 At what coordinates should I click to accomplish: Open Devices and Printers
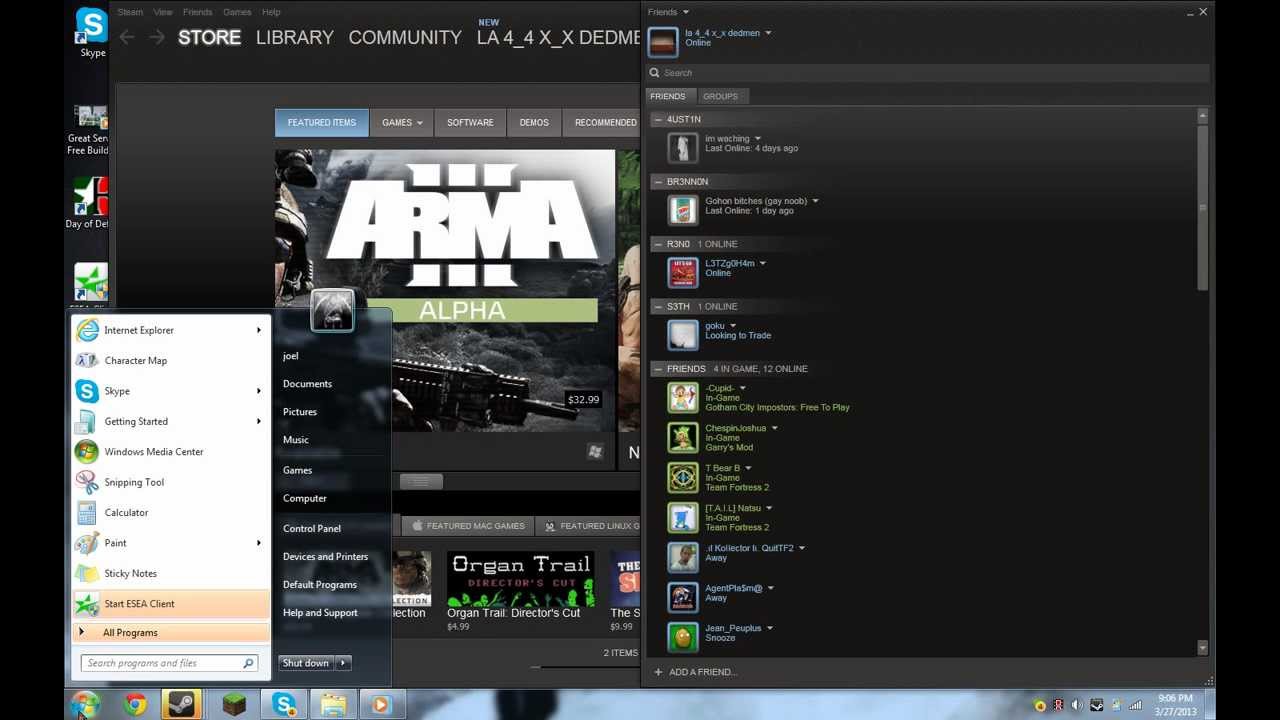tap(325, 557)
